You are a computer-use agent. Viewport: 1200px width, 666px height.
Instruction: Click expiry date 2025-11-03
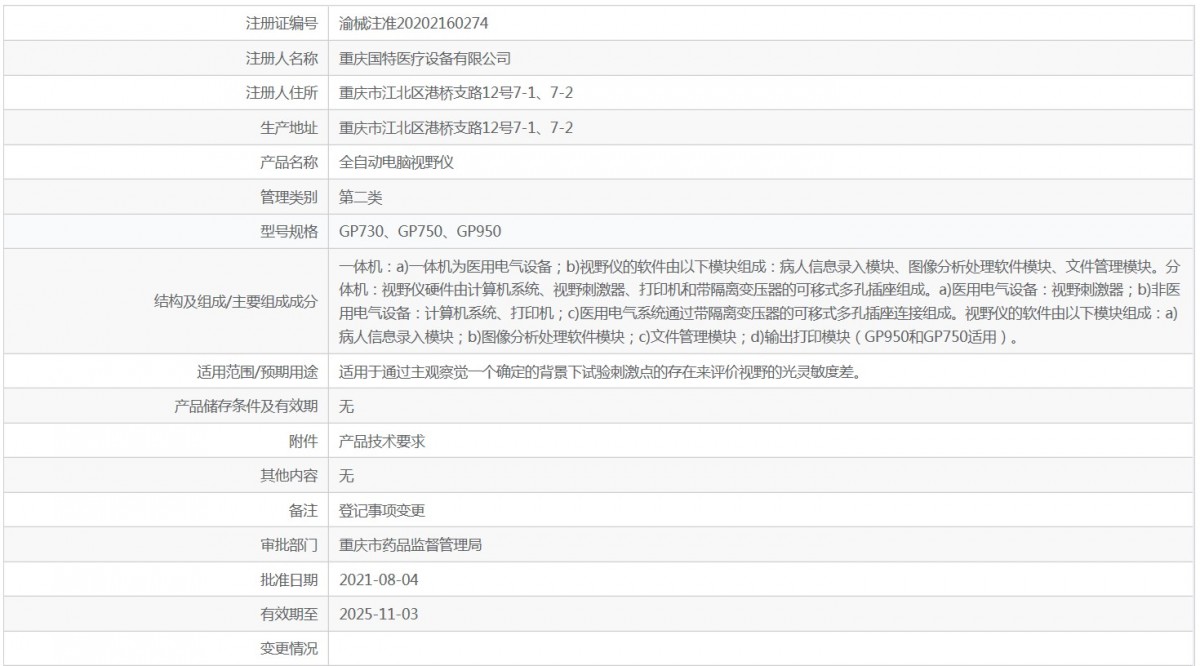[378, 615]
